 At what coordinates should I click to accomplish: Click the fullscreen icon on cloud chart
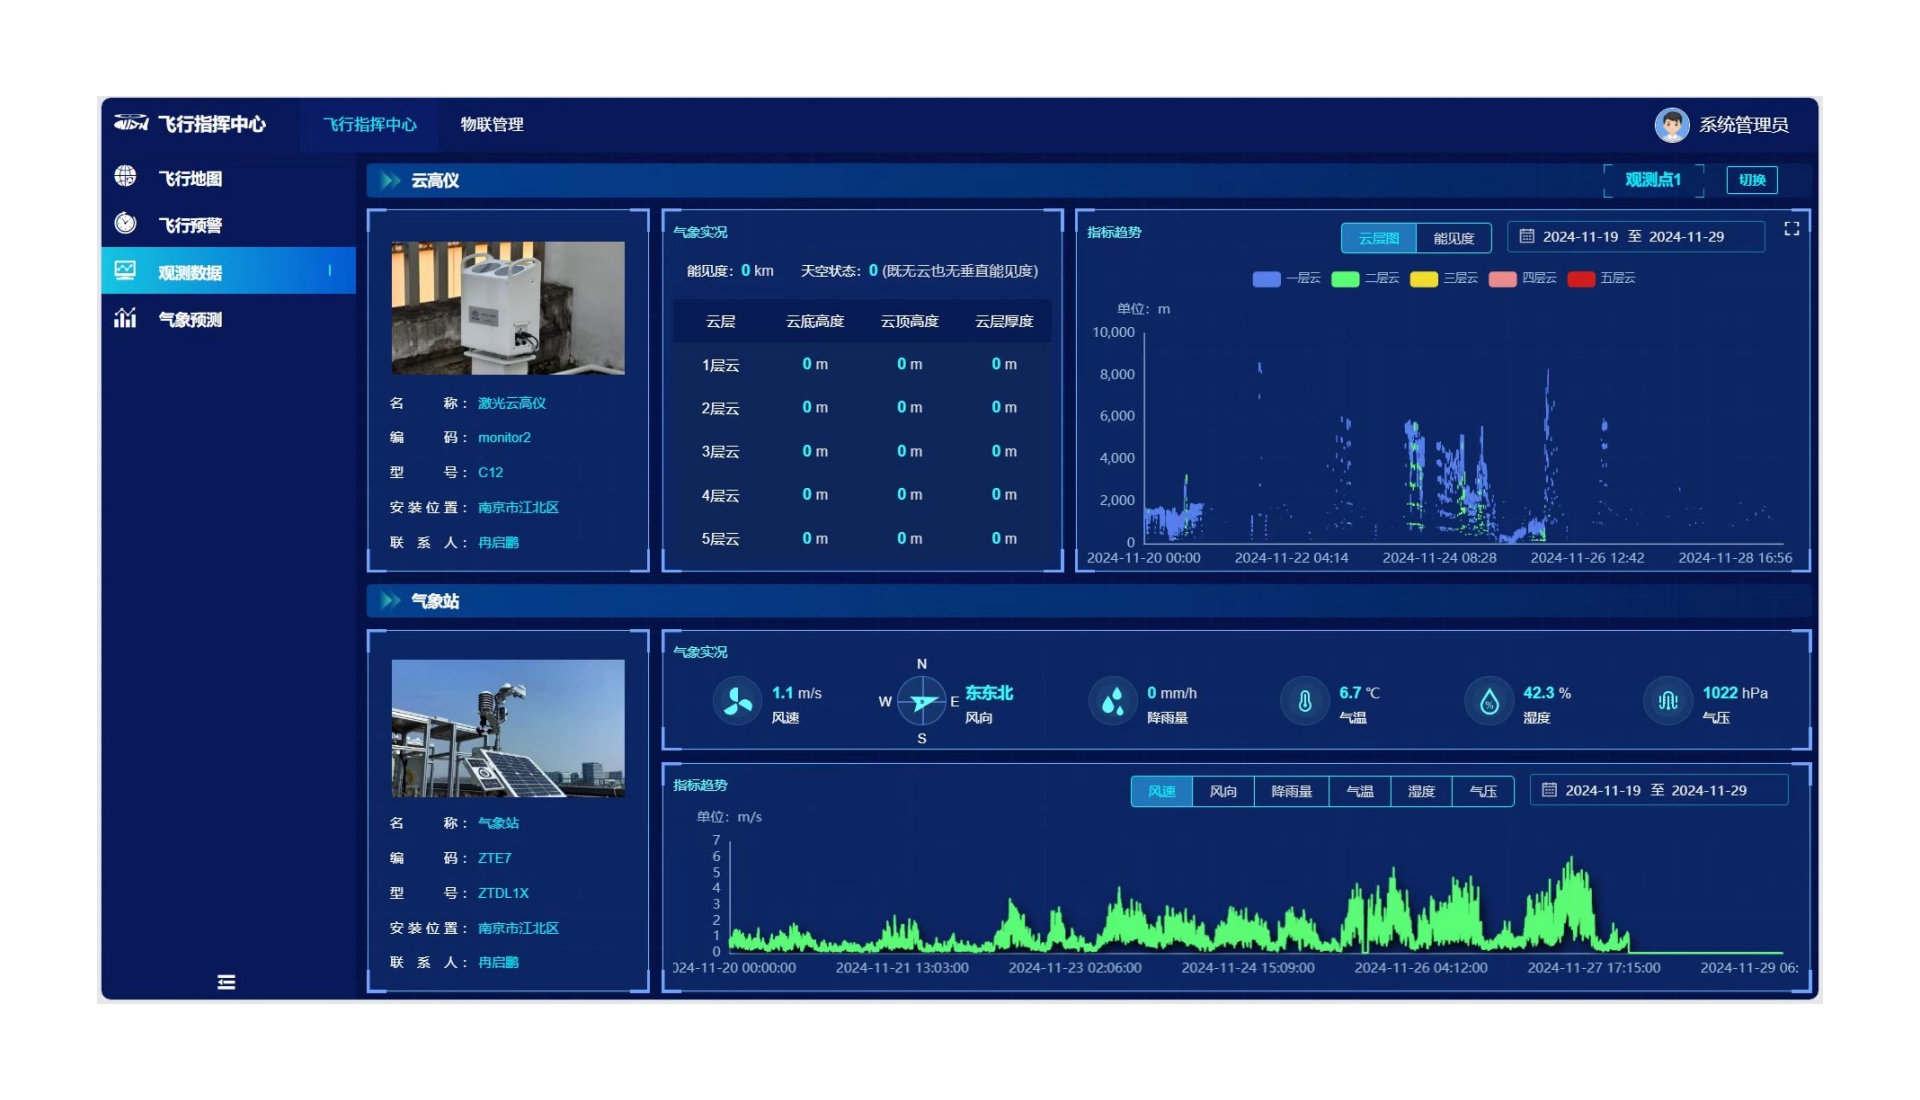click(1791, 229)
